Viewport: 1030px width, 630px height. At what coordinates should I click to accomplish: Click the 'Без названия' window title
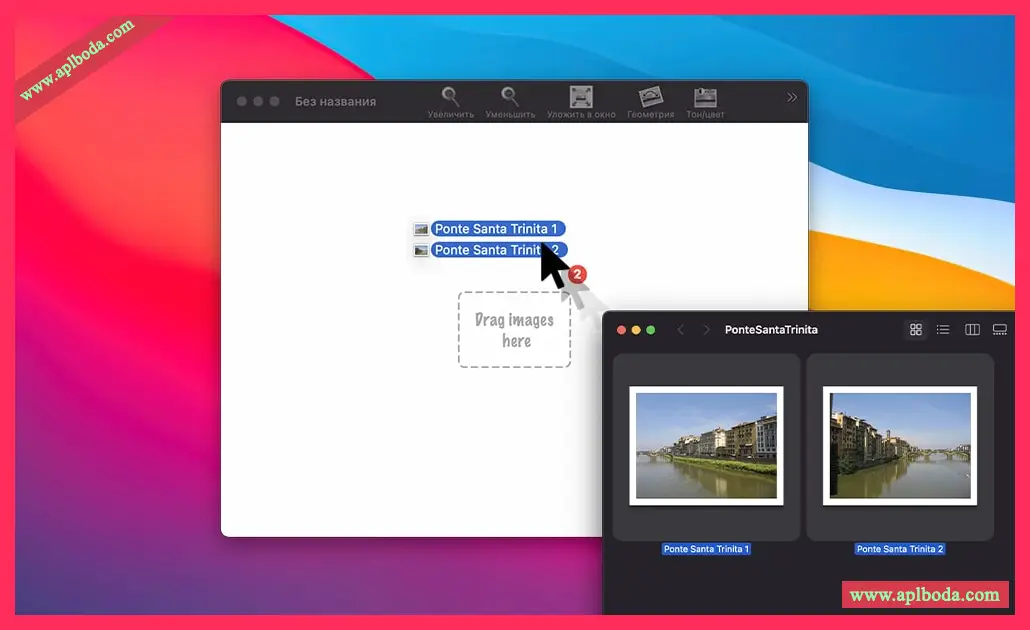(x=335, y=101)
